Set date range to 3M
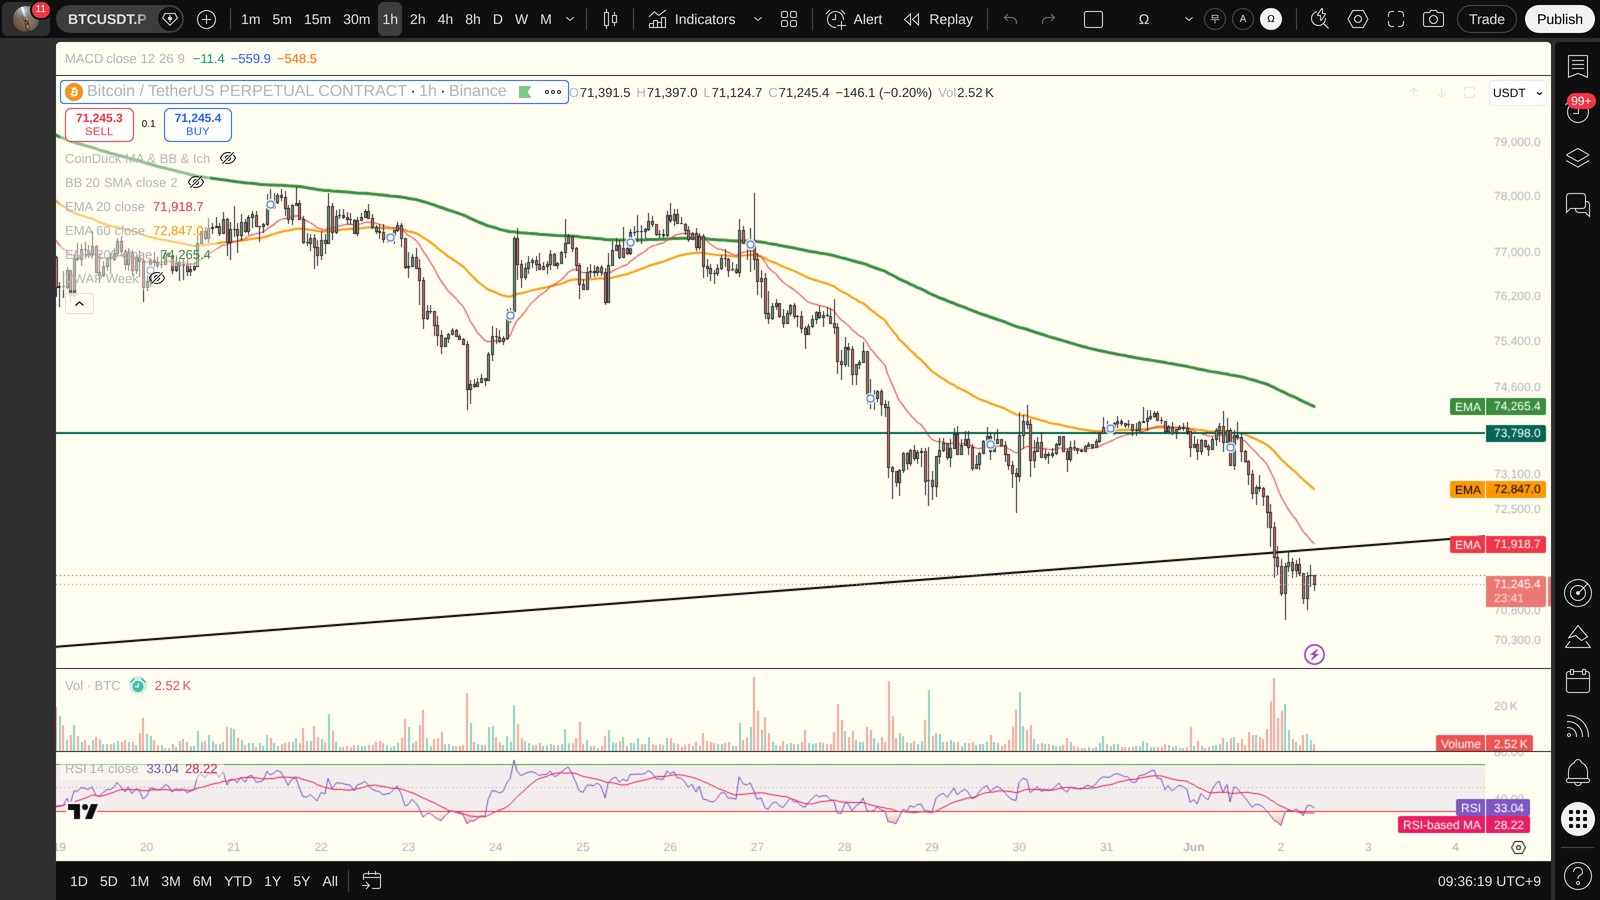Image resolution: width=1600 pixels, height=900 pixels. click(x=171, y=881)
